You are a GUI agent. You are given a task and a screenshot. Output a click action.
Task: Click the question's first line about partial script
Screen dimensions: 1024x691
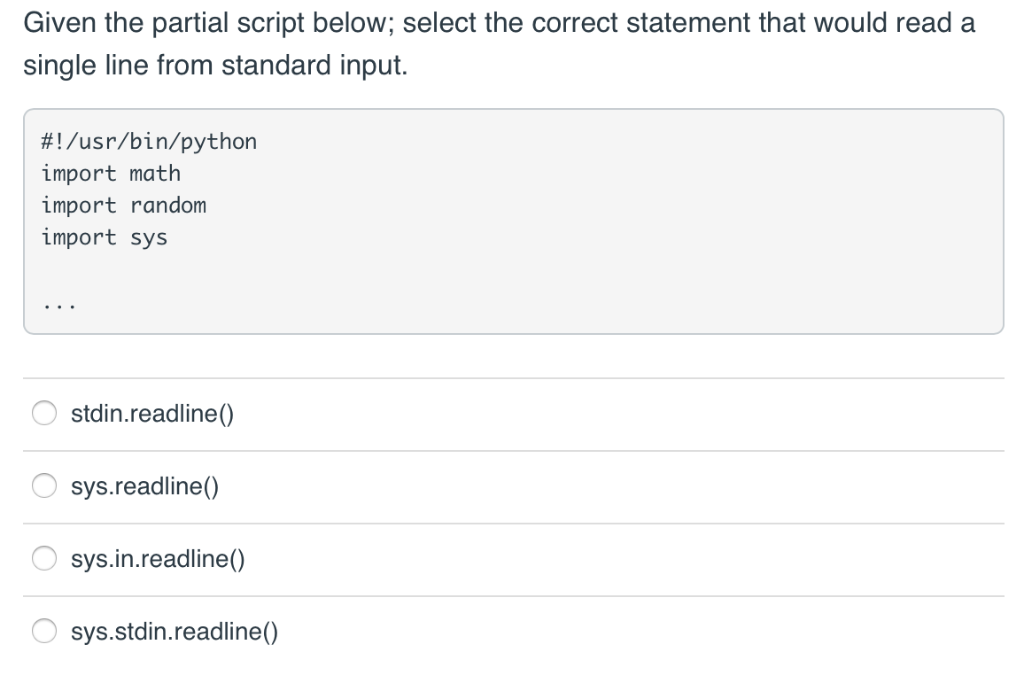coord(500,24)
